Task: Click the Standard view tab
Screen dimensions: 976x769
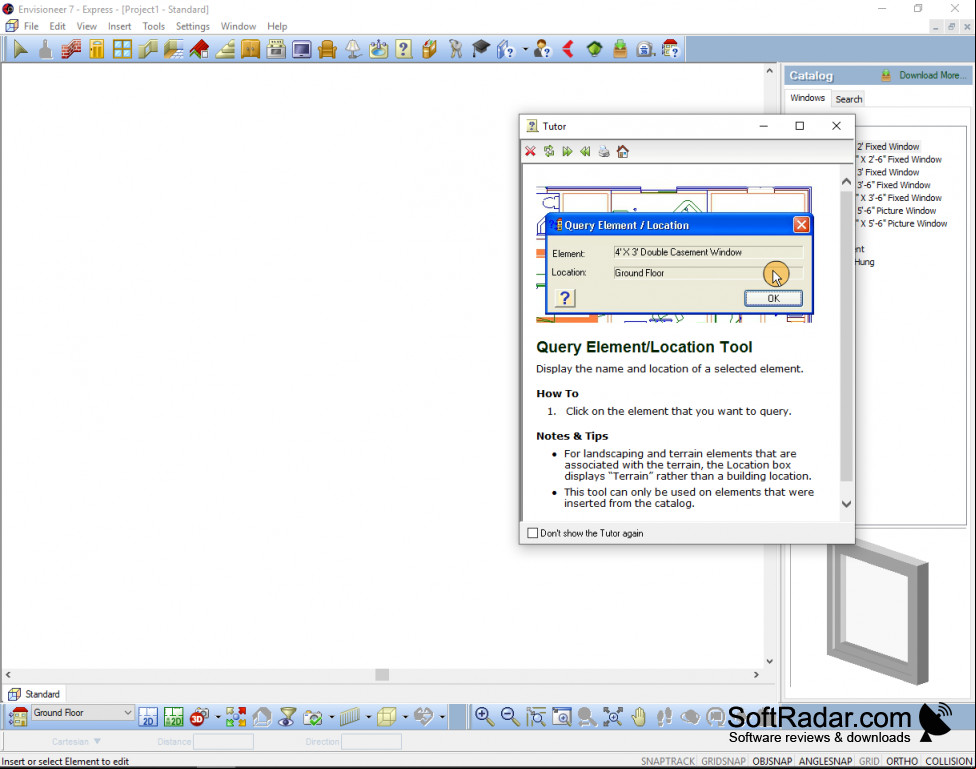Action: [x=35, y=694]
